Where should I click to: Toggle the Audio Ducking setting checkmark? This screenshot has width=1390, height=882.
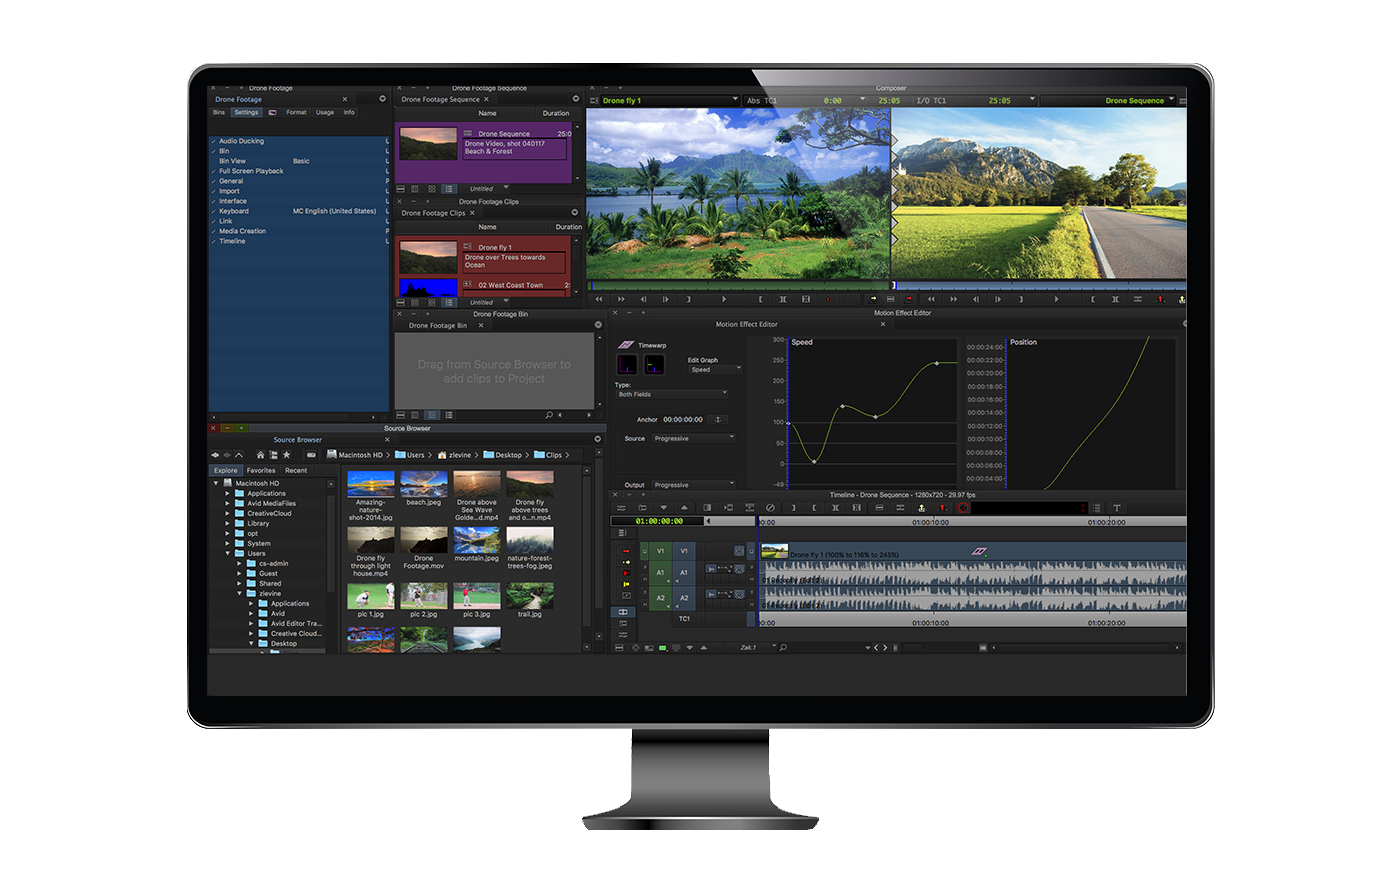coord(214,141)
